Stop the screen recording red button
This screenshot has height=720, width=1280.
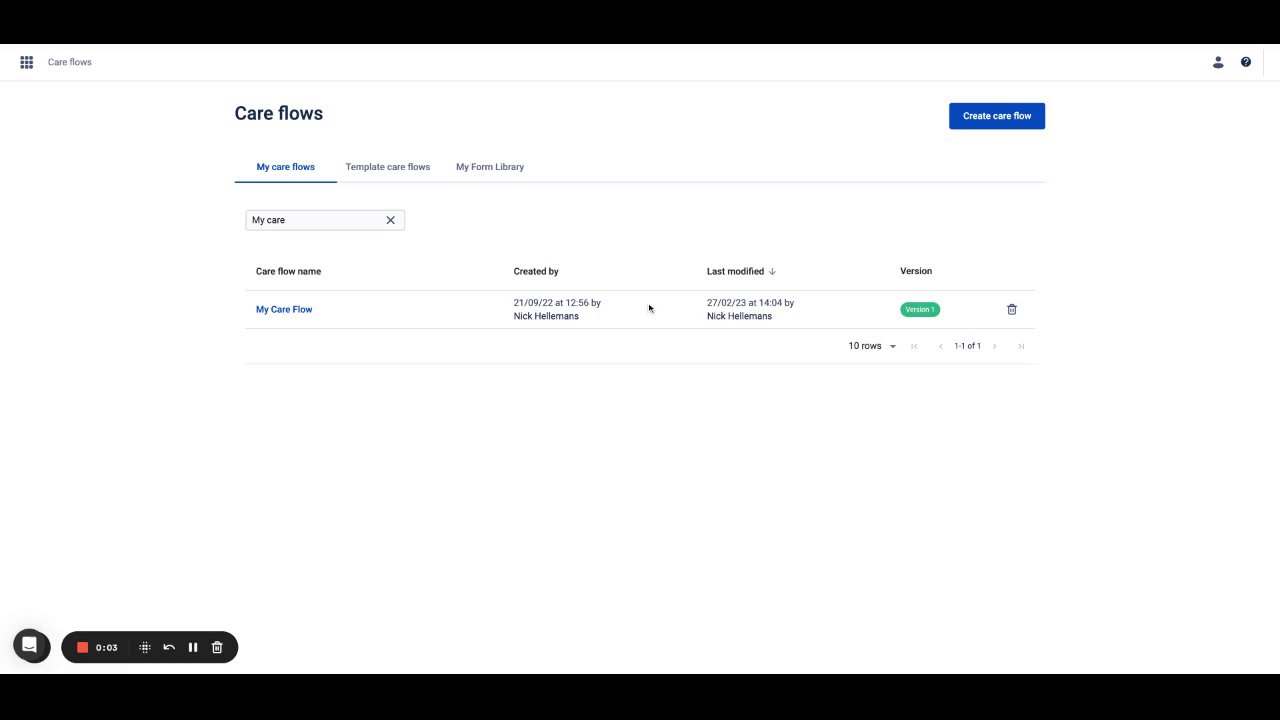[x=83, y=648]
